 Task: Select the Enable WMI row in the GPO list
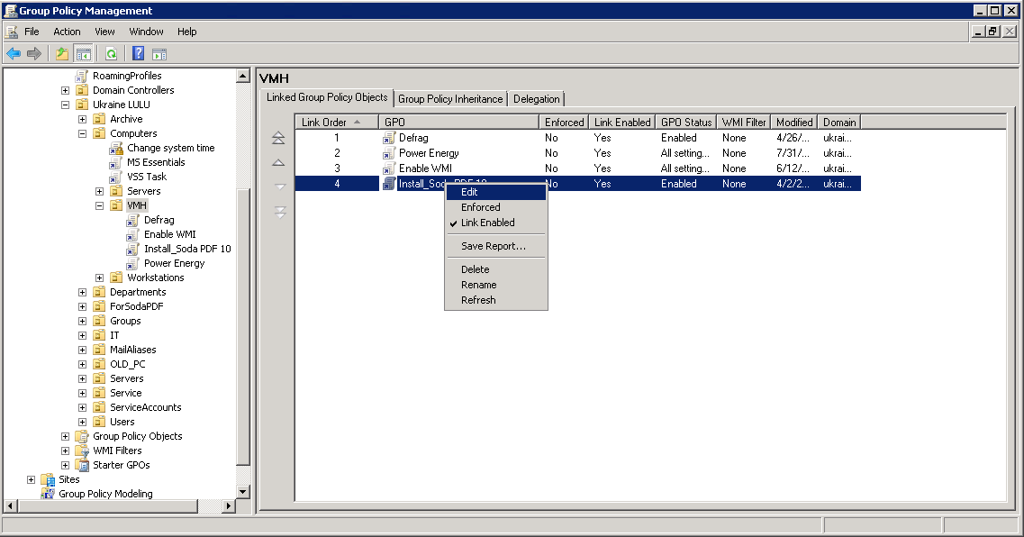point(577,169)
